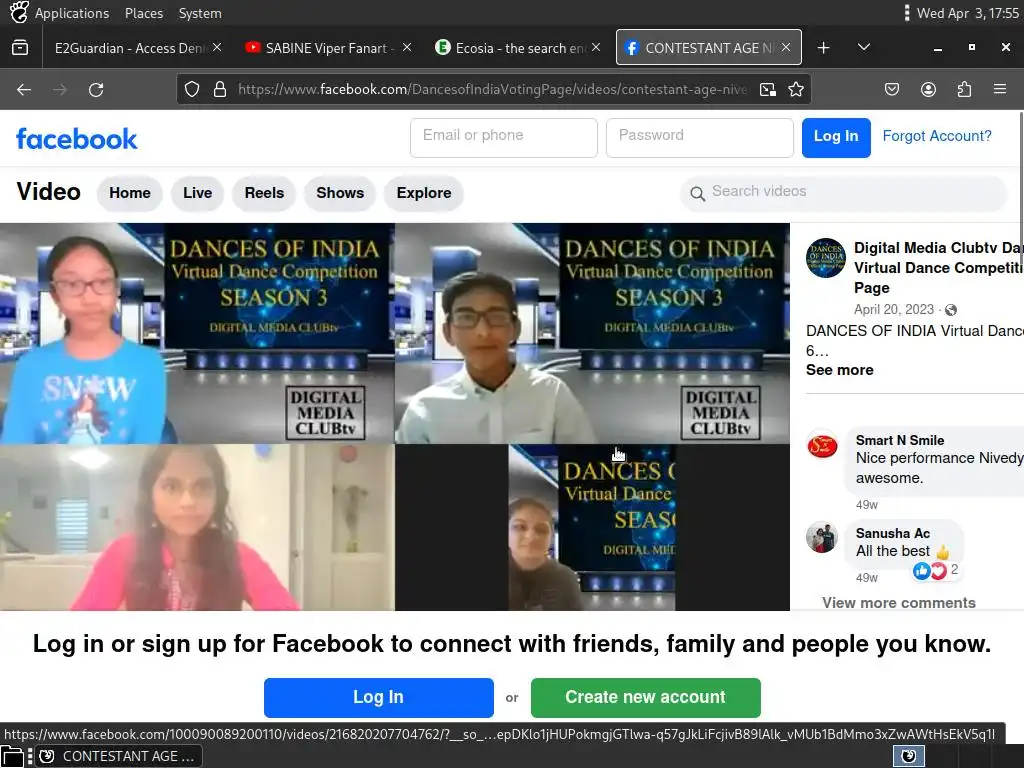
Task: Close the E2Guardian tab
Action: tap(217, 48)
